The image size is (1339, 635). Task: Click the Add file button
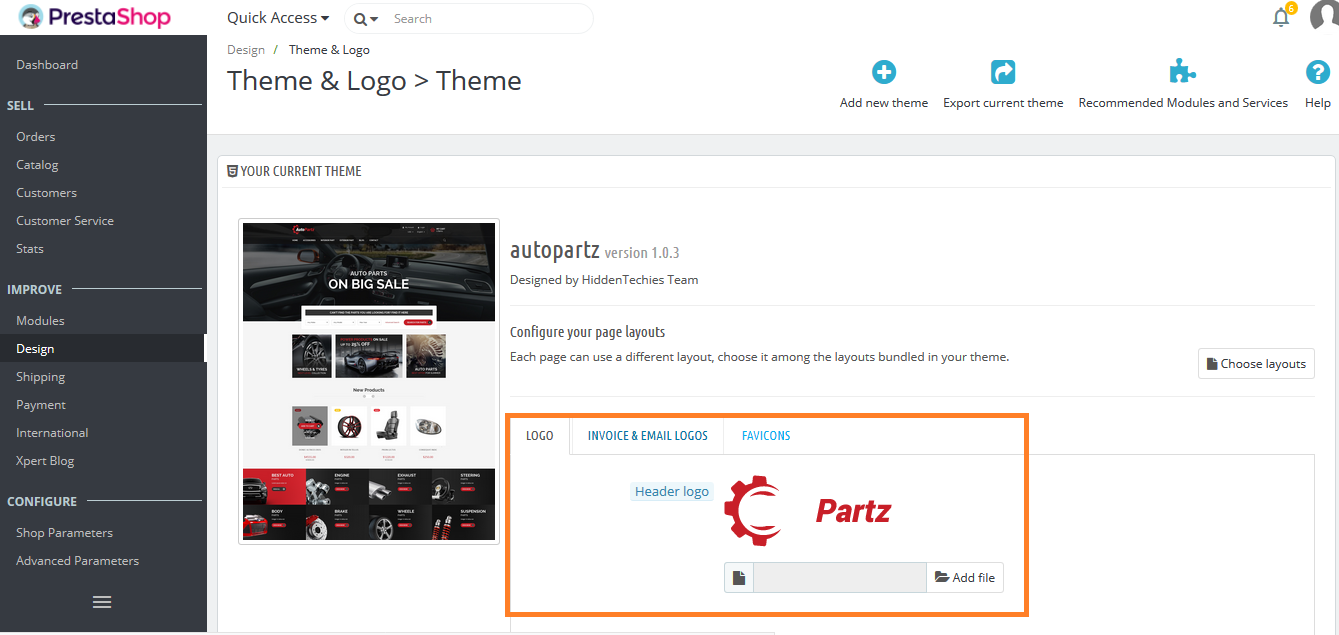tap(963, 577)
